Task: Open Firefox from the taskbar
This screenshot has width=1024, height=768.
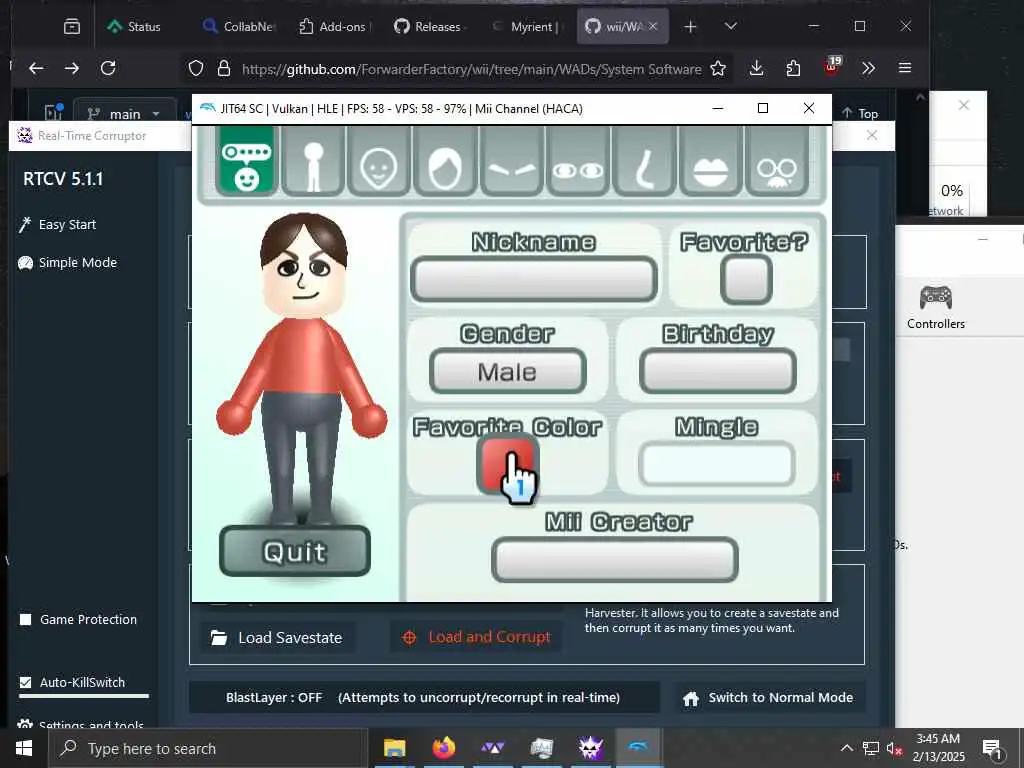Action: click(444, 748)
